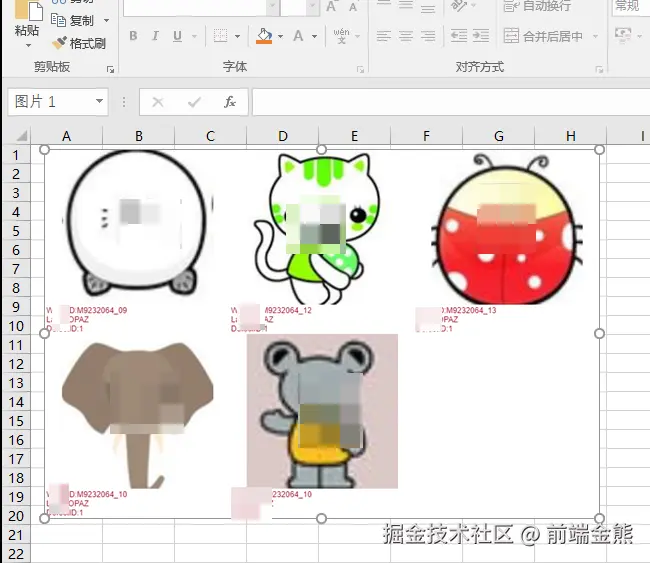Open the fill color dropdown arrow

281,36
